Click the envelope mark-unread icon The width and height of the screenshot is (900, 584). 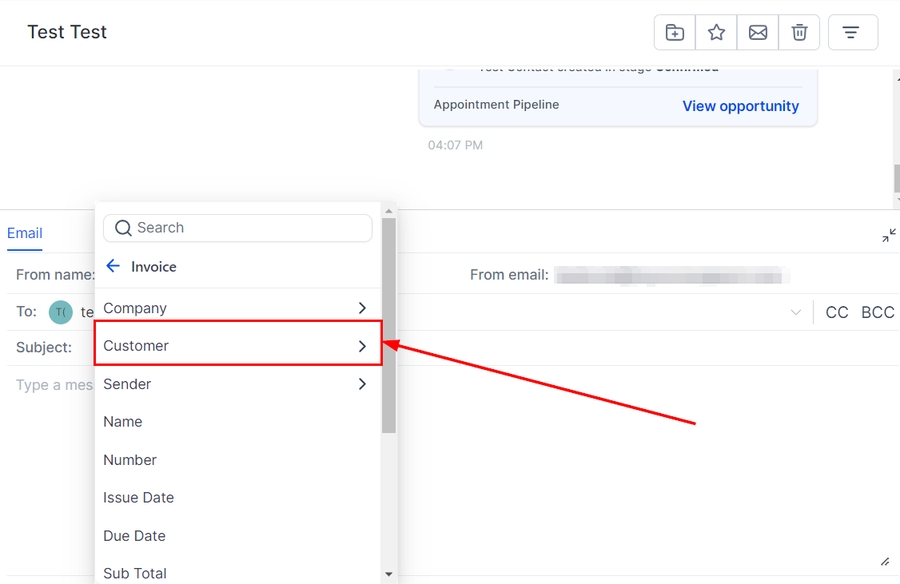pos(758,33)
